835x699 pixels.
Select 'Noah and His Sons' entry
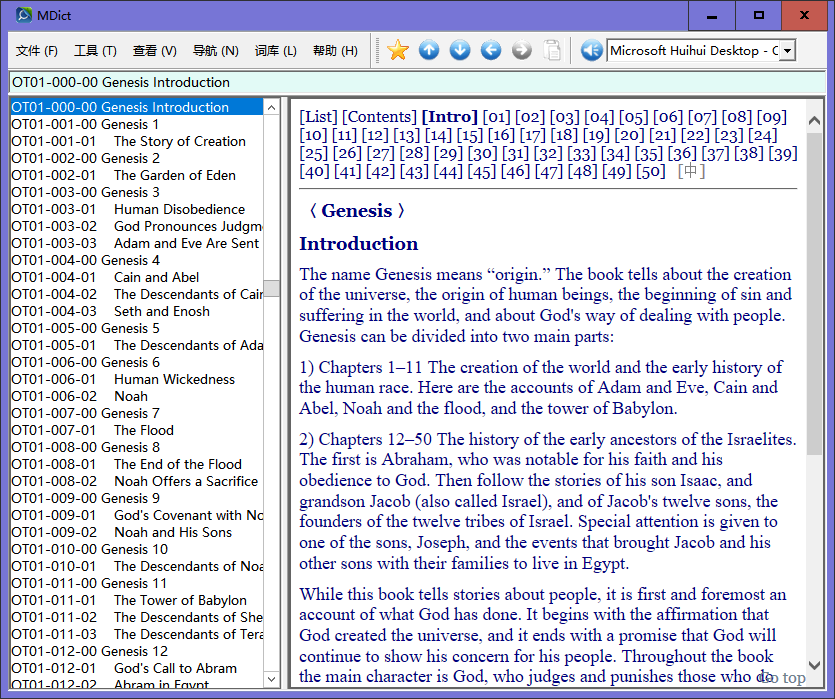click(137, 532)
